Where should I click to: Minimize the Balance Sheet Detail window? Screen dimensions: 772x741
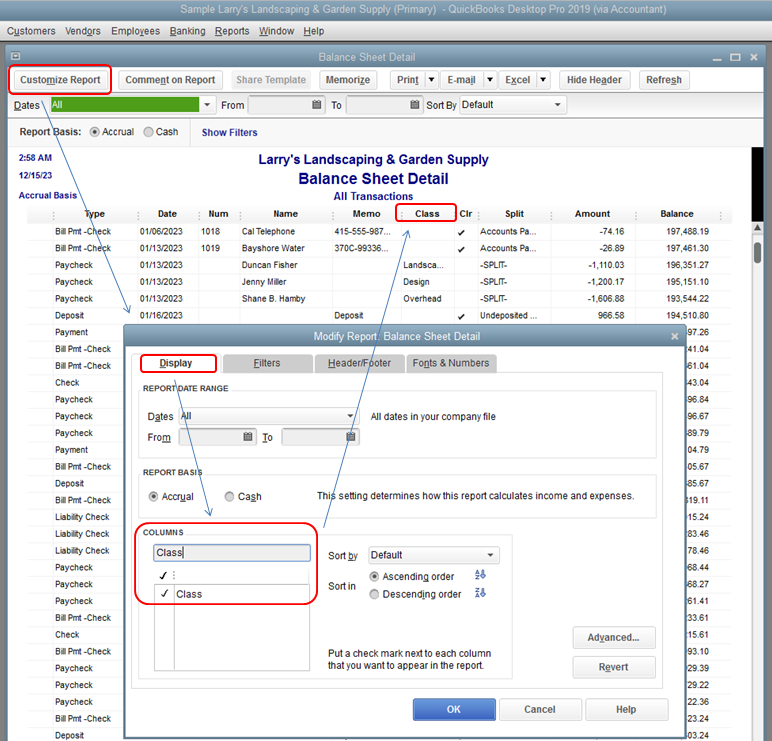(717, 58)
